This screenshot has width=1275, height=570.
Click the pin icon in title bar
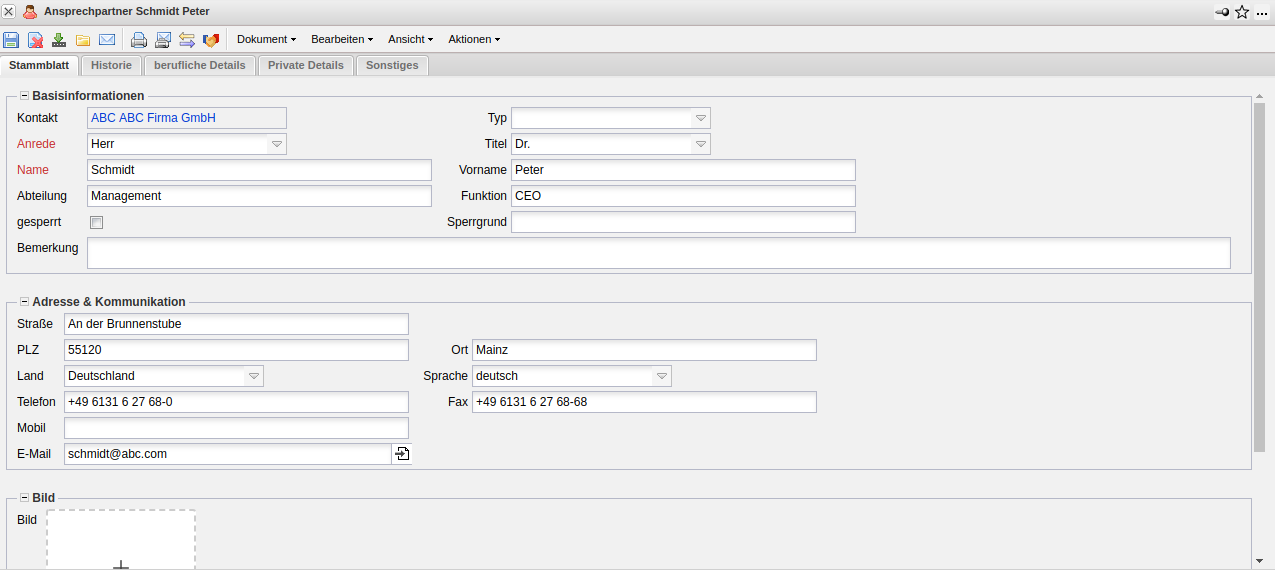click(1222, 12)
